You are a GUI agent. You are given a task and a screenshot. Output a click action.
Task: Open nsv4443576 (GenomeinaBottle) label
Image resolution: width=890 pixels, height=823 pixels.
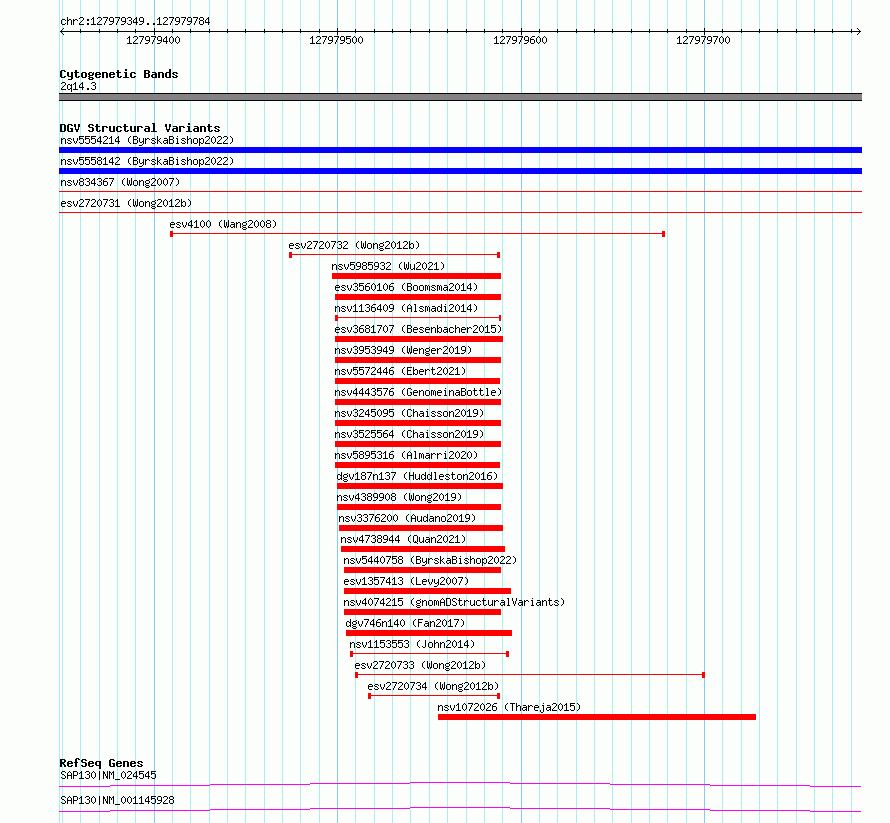click(x=418, y=392)
